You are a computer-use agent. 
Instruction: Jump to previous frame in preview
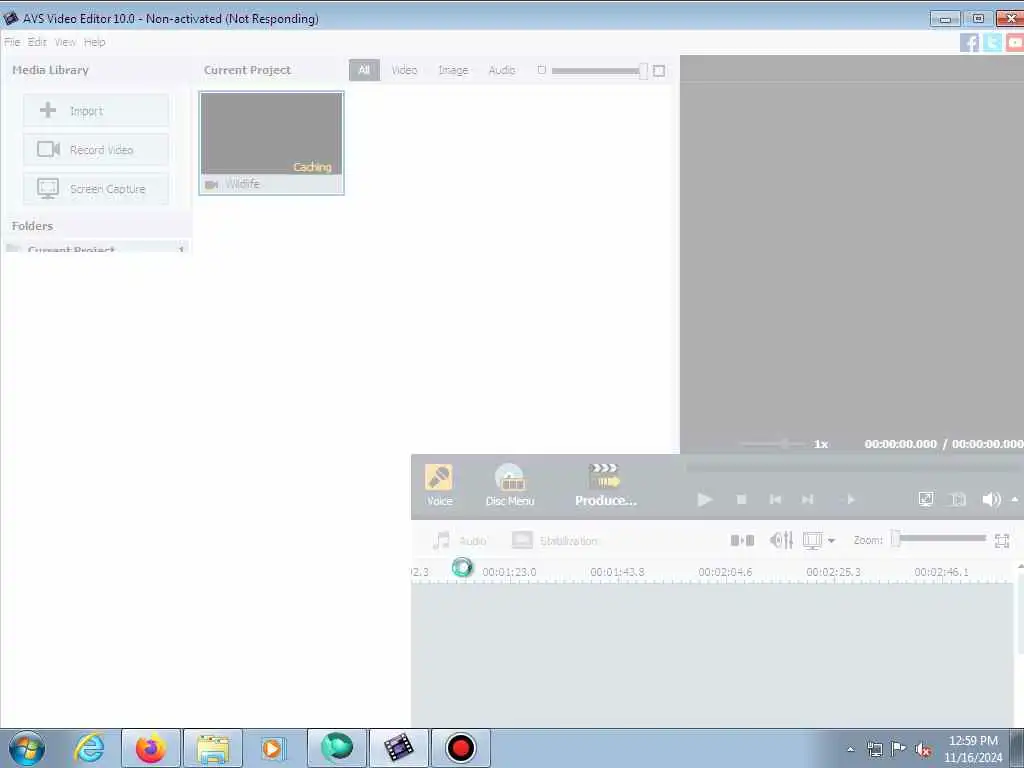click(x=775, y=500)
